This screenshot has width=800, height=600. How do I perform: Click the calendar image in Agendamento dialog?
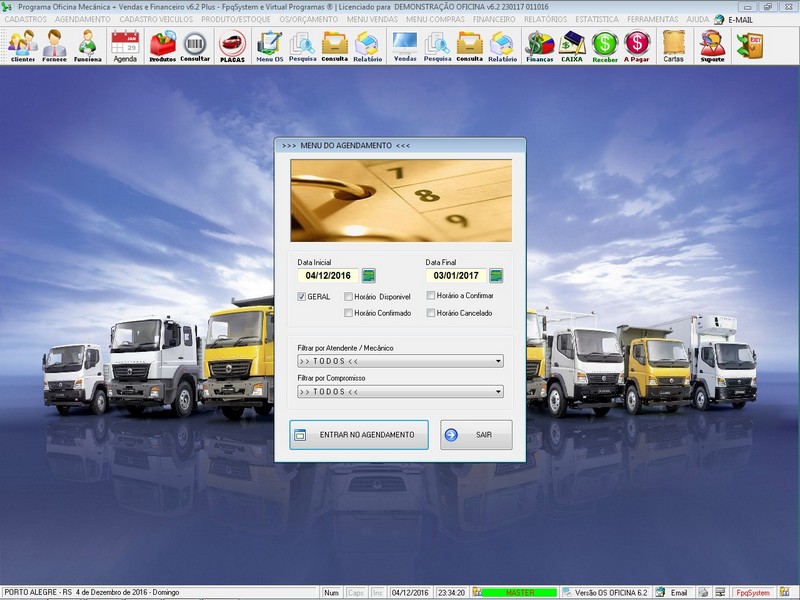click(x=401, y=201)
